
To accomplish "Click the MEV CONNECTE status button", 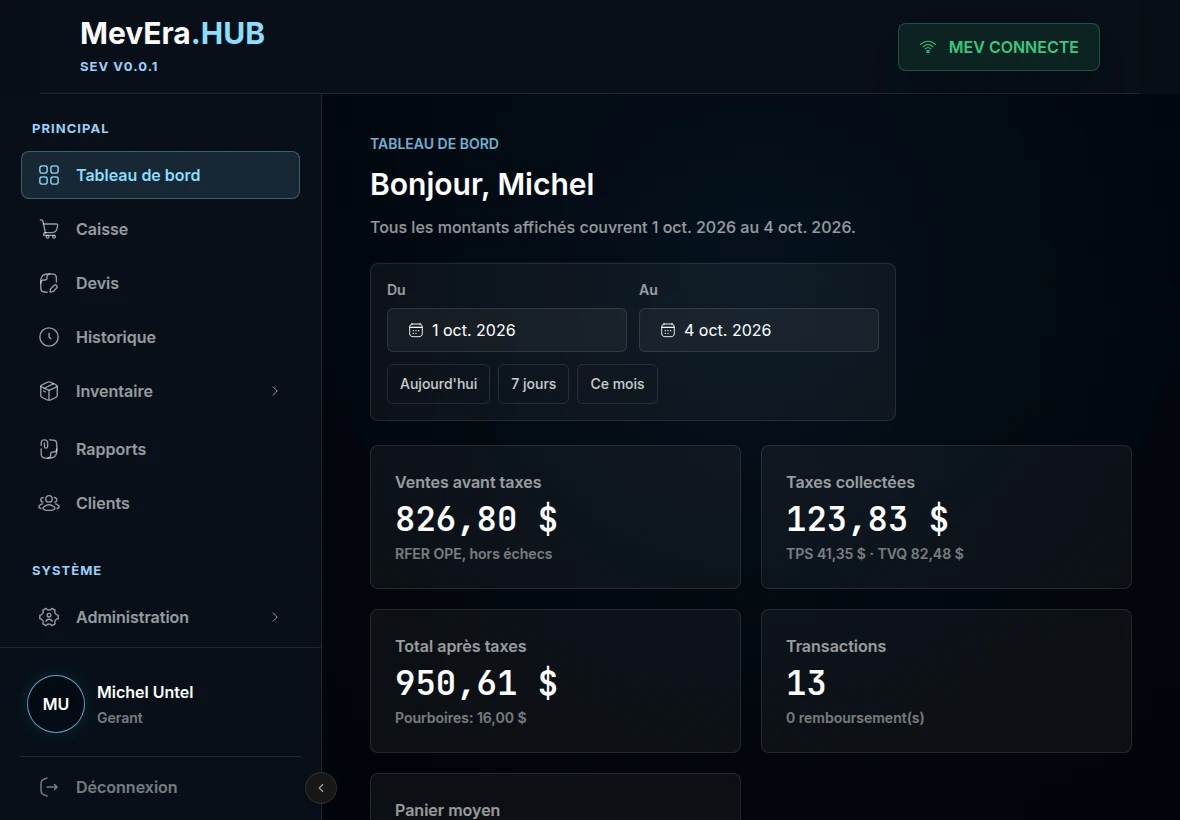I will pos(999,47).
